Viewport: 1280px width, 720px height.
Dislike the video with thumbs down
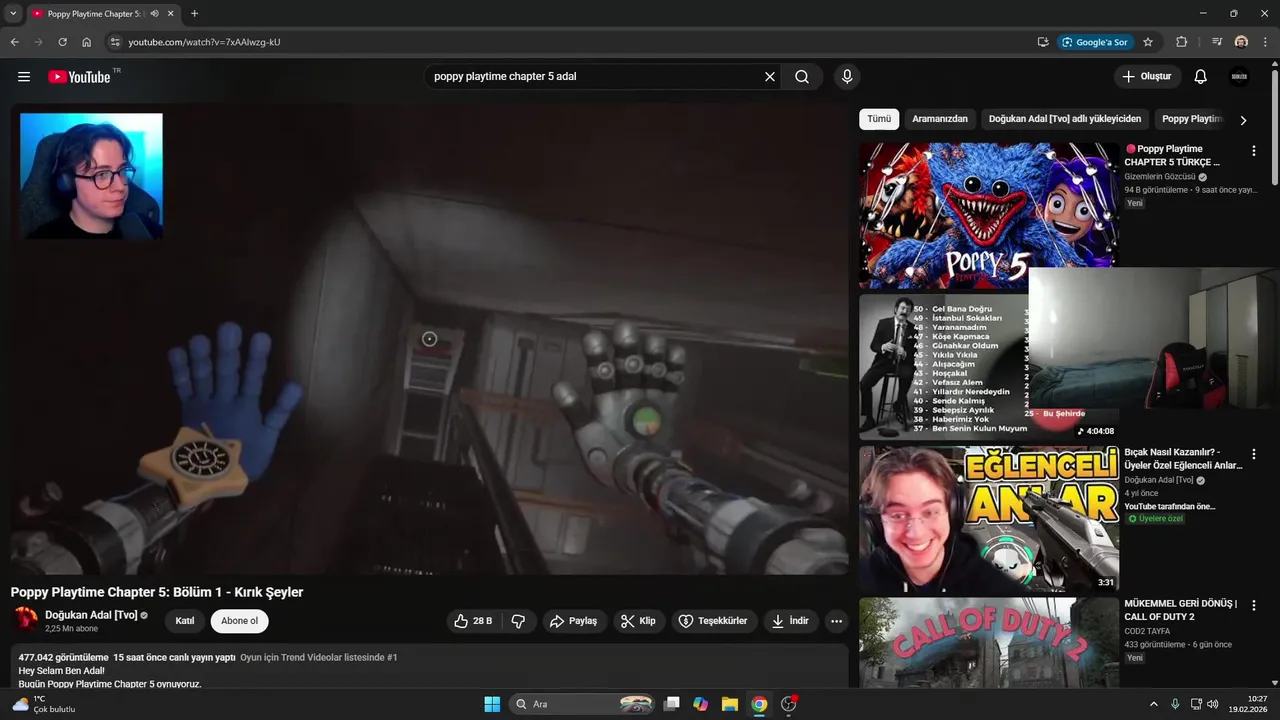(518, 621)
